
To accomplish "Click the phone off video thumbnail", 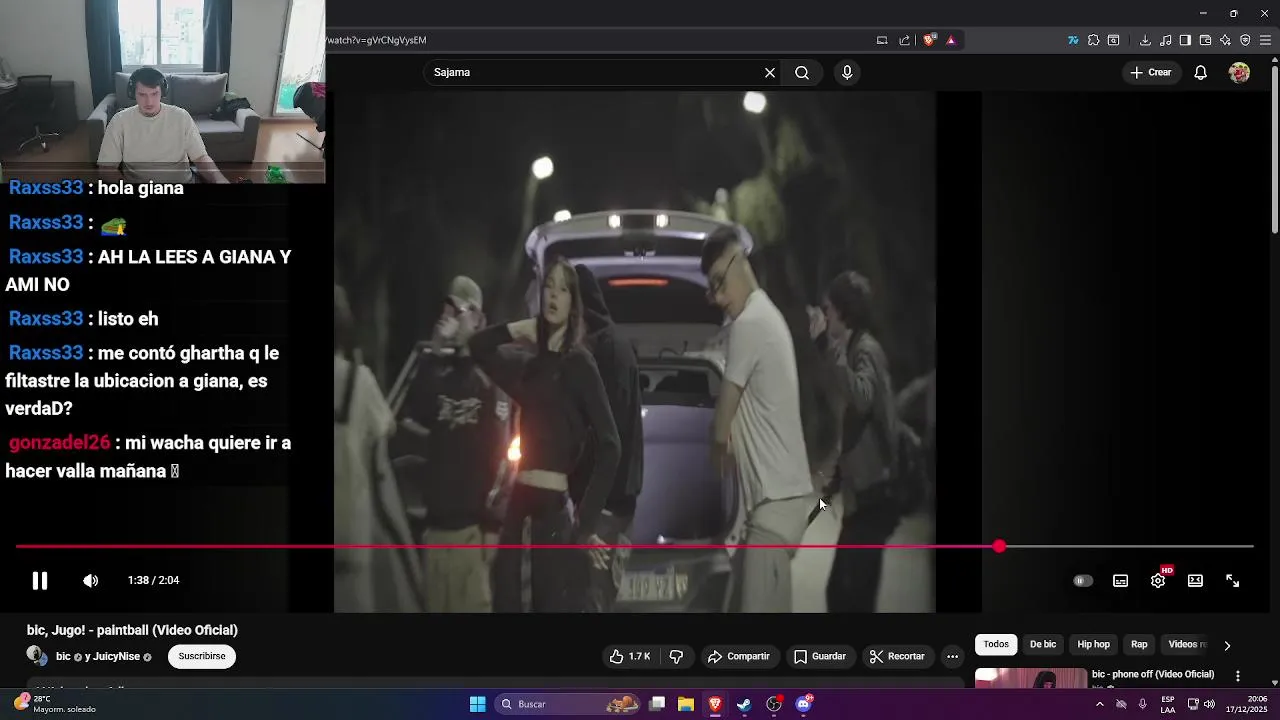I will (x=1031, y=678).
